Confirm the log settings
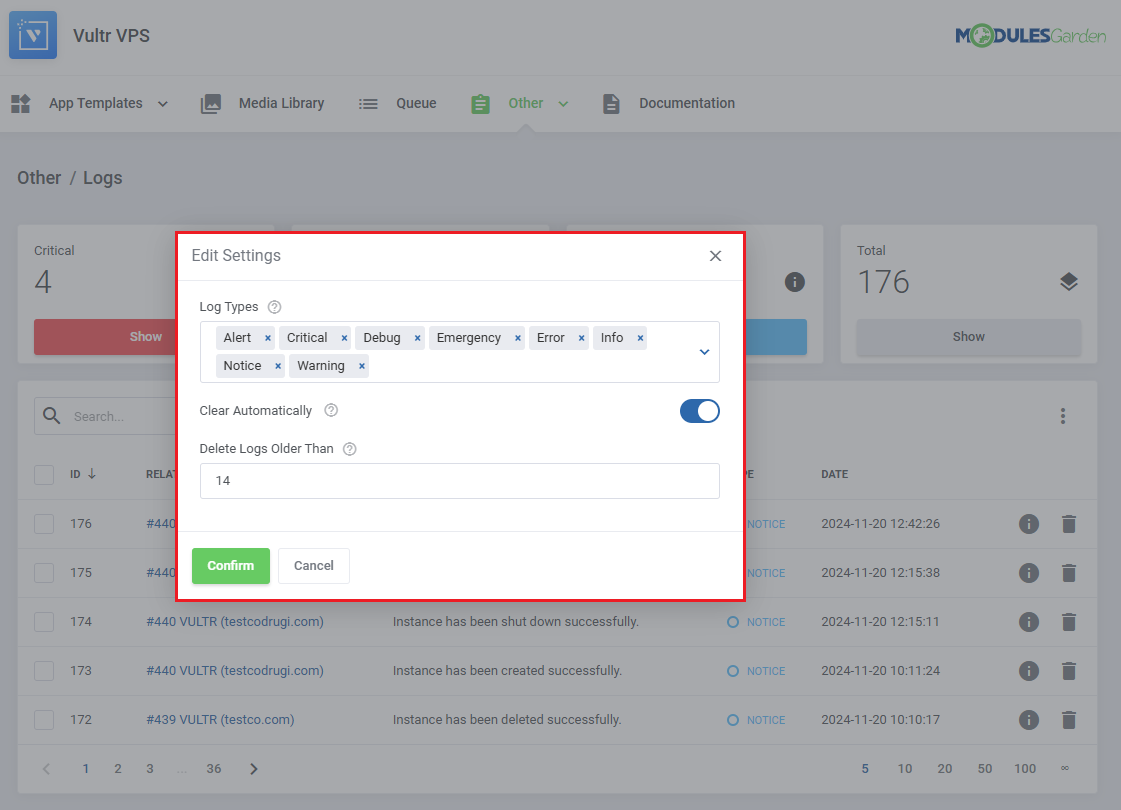The width and height of the screenshot is (1121, 810). pyautogui.click(x=231, y=566)
